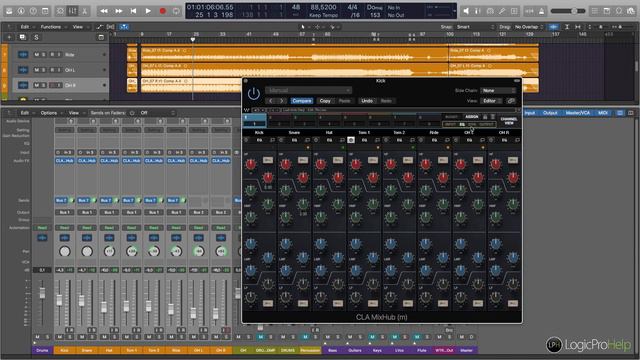Start playback with the Play button

click(x=148, y=11)
